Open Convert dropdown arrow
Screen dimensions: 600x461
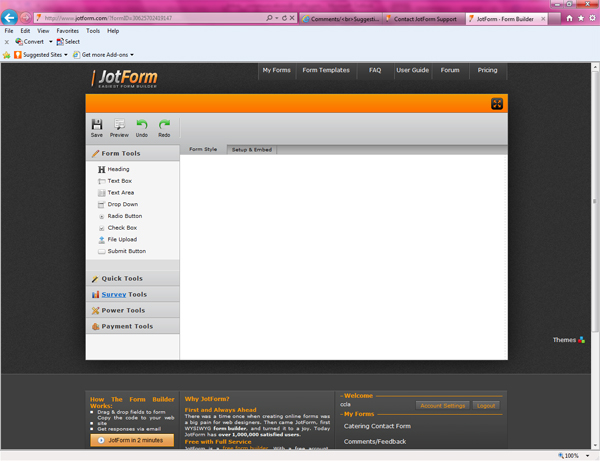(x=51, y=42)
